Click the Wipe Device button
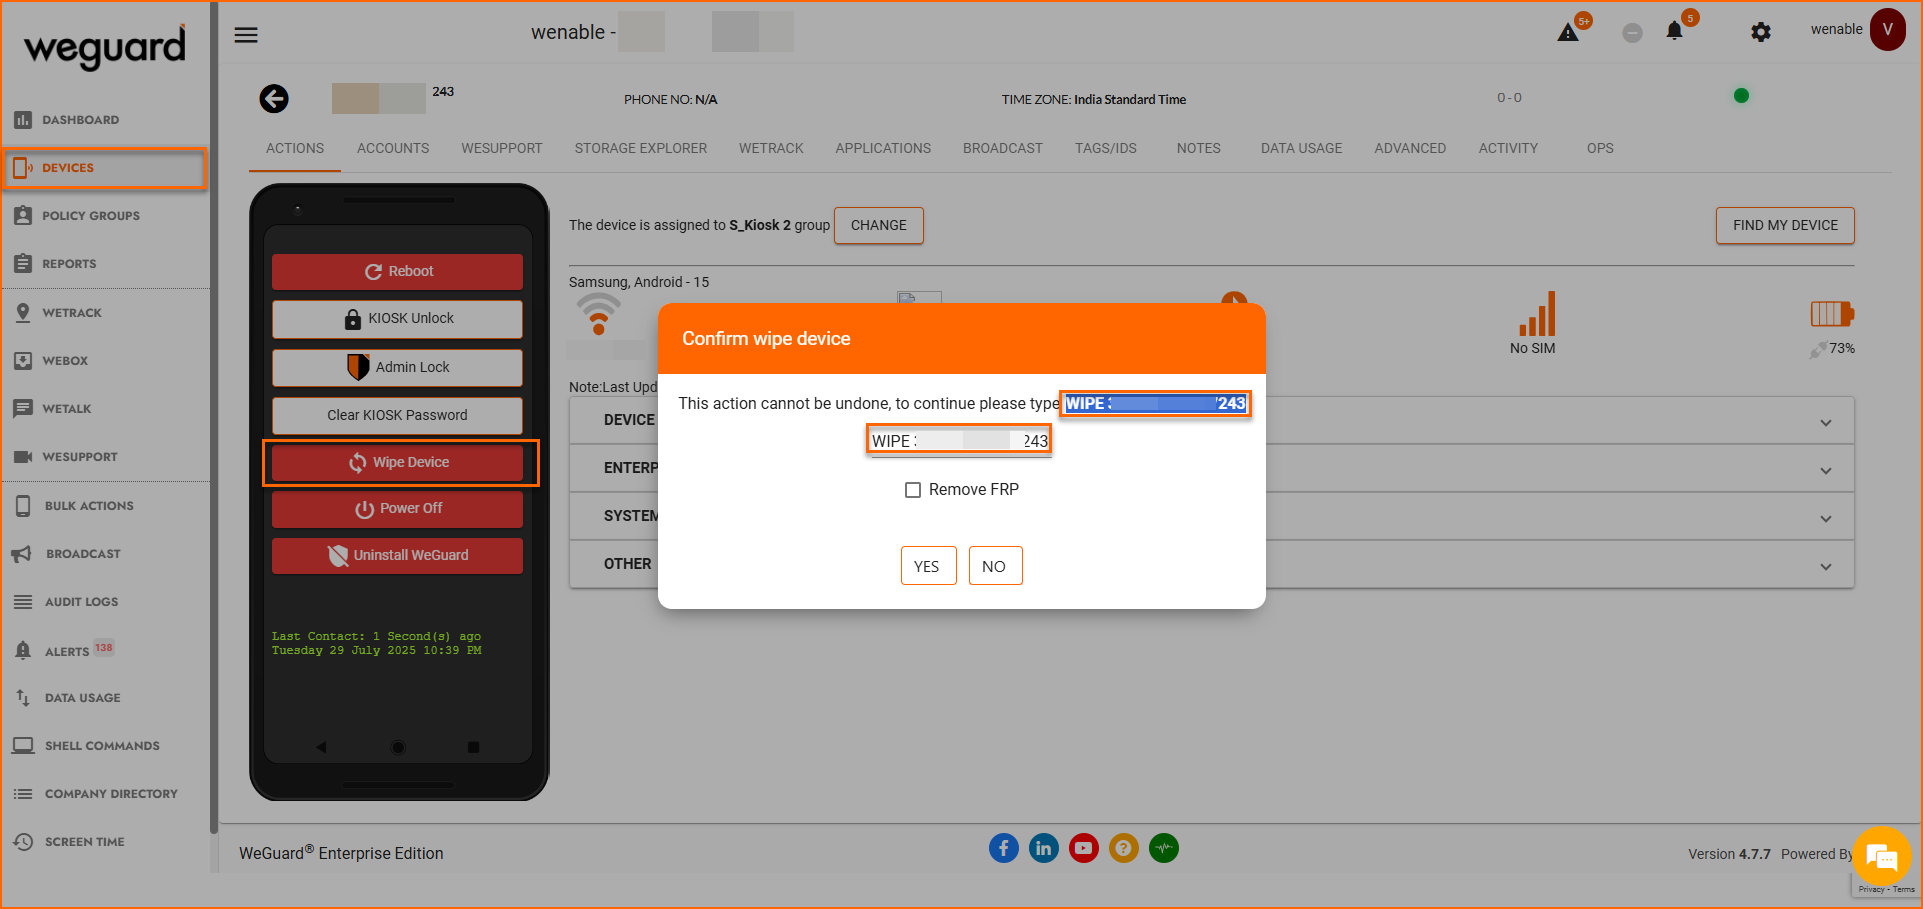Screen dimensions: 1923x909 (x=397, y=462)
